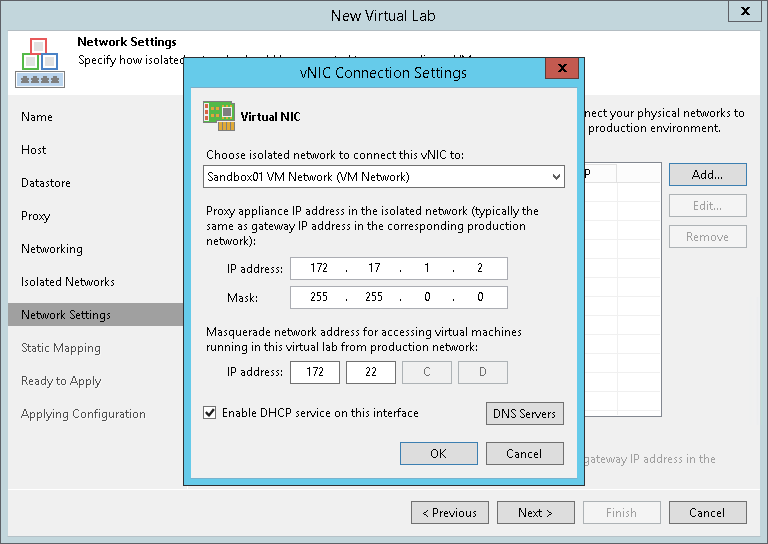Close the vNIC Connection Settings dialog
Image resolution: width=768 pixels, height=544 pixels.
[x=564, y=69]
